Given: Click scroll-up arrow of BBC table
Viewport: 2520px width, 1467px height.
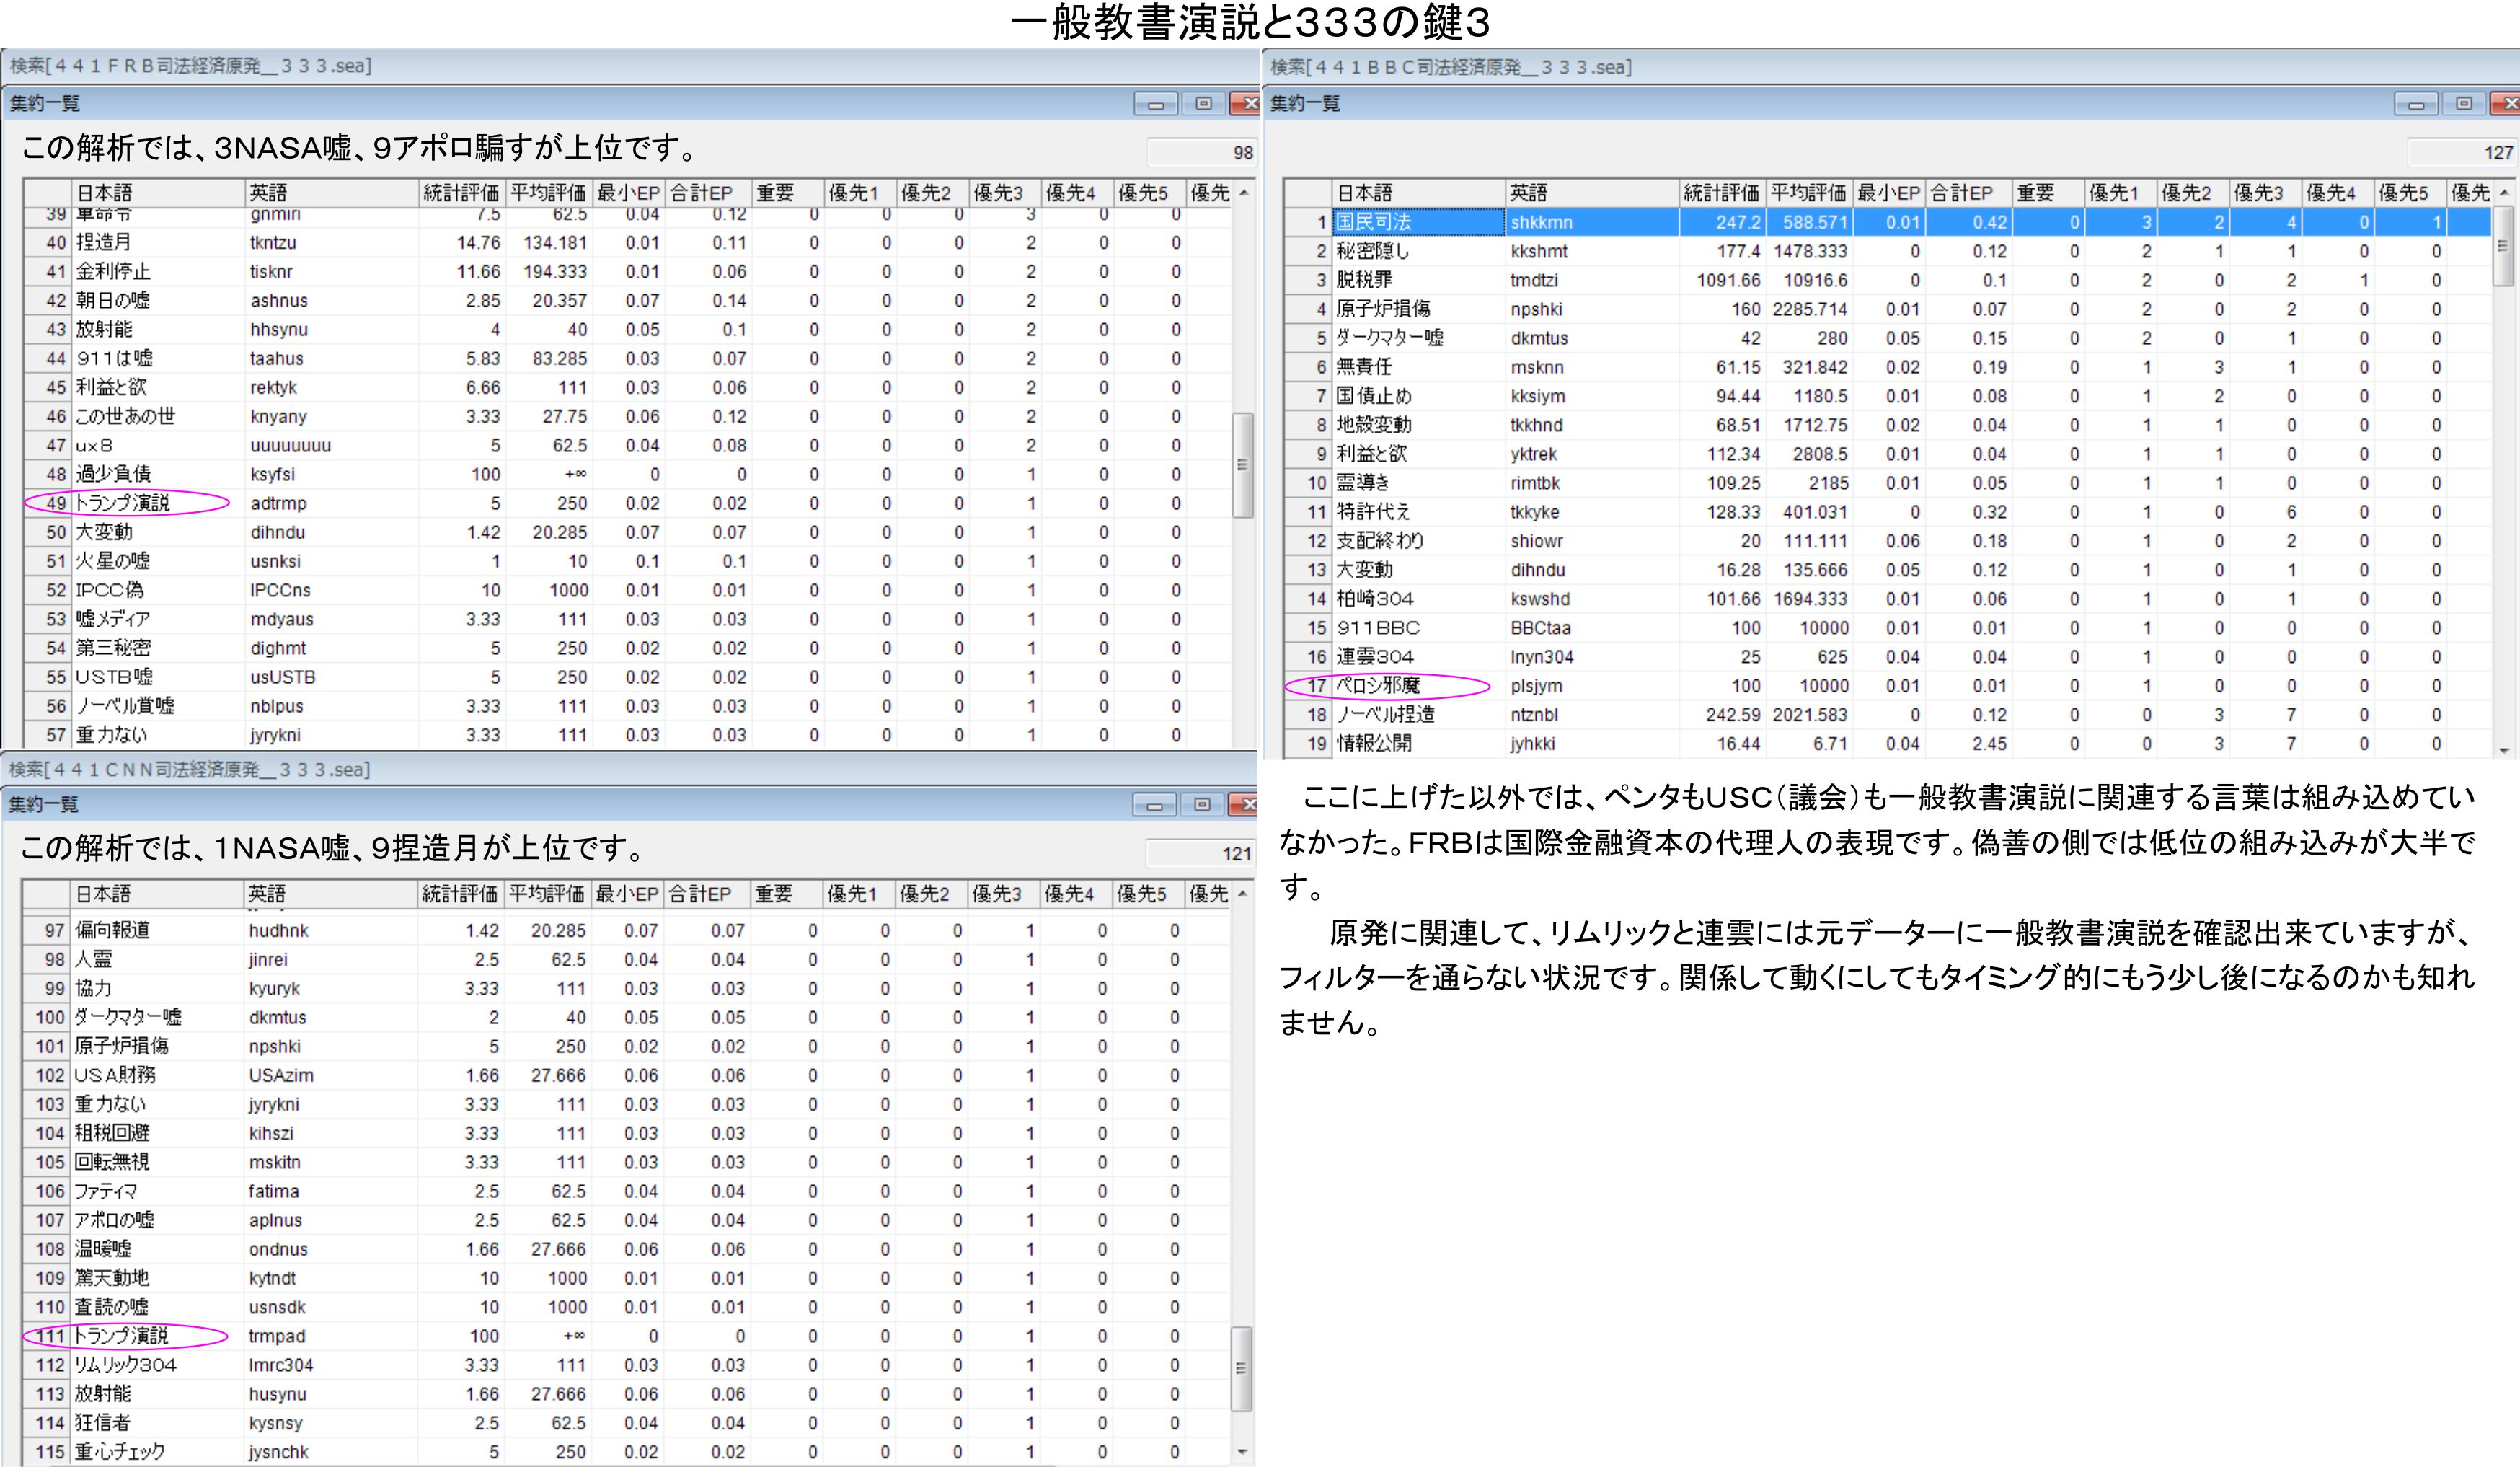Looking at the screenshot, I should (x=2504, y=193).
